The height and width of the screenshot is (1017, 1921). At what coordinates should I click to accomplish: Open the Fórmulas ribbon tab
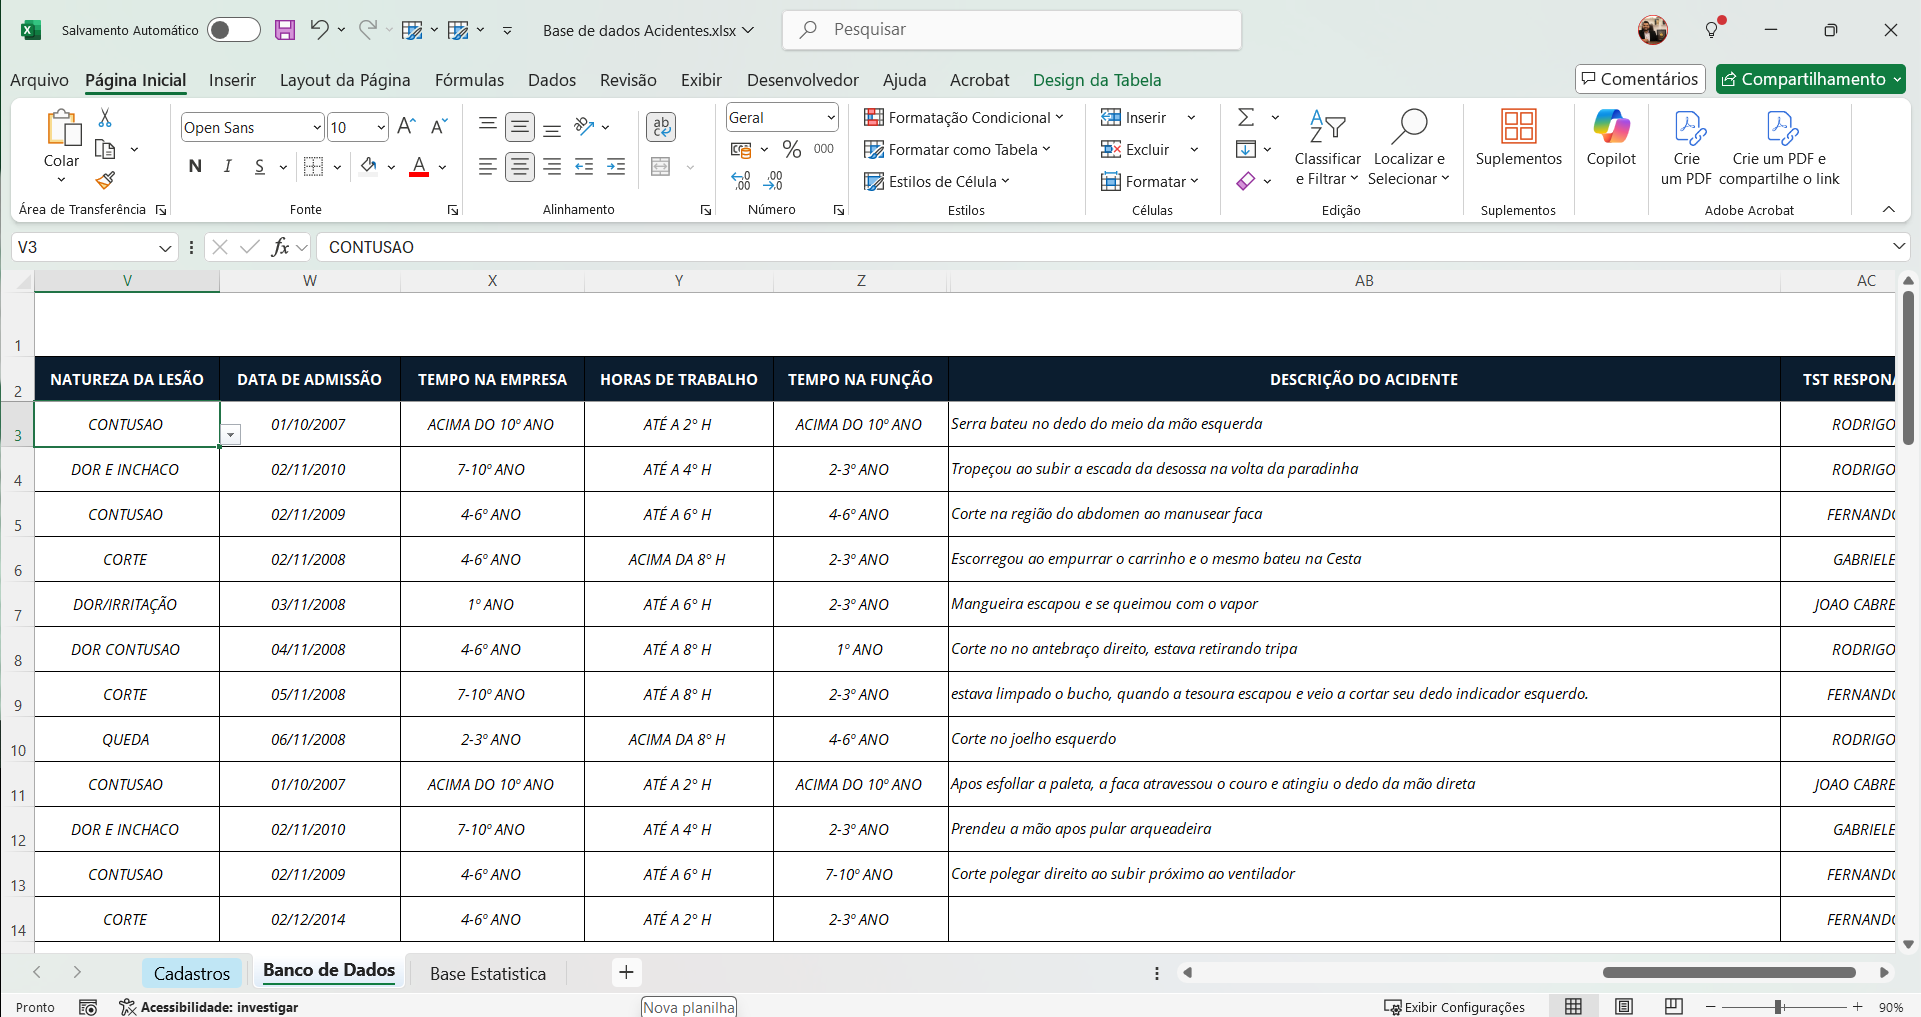pos(469,80)
